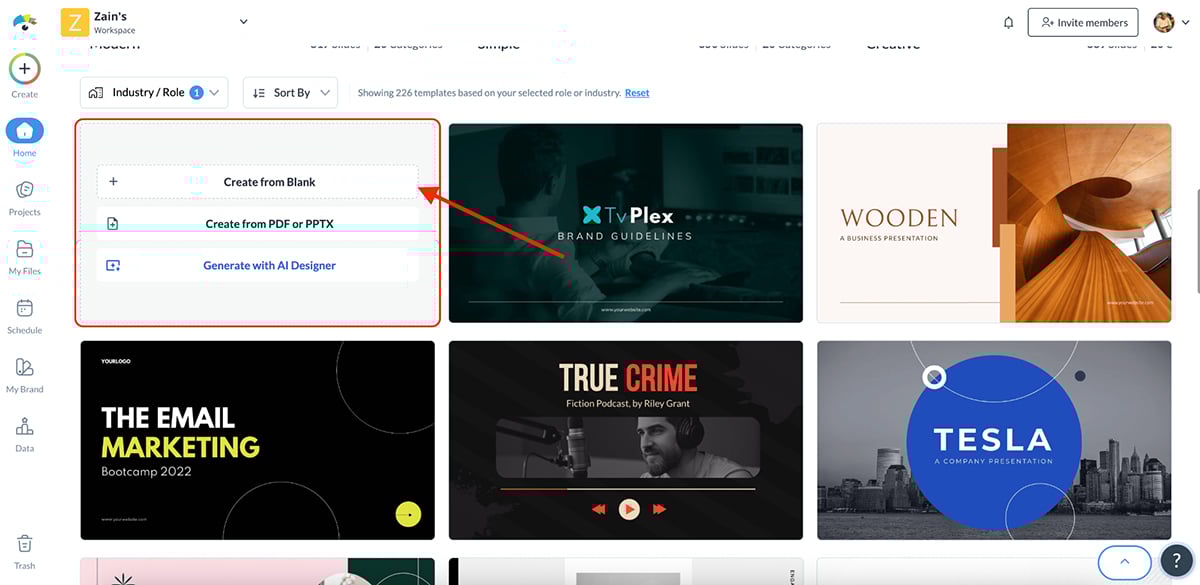This screenshot has height=585, width=1200.
Task: Open the Projects section icon
Action: (25, 190)
